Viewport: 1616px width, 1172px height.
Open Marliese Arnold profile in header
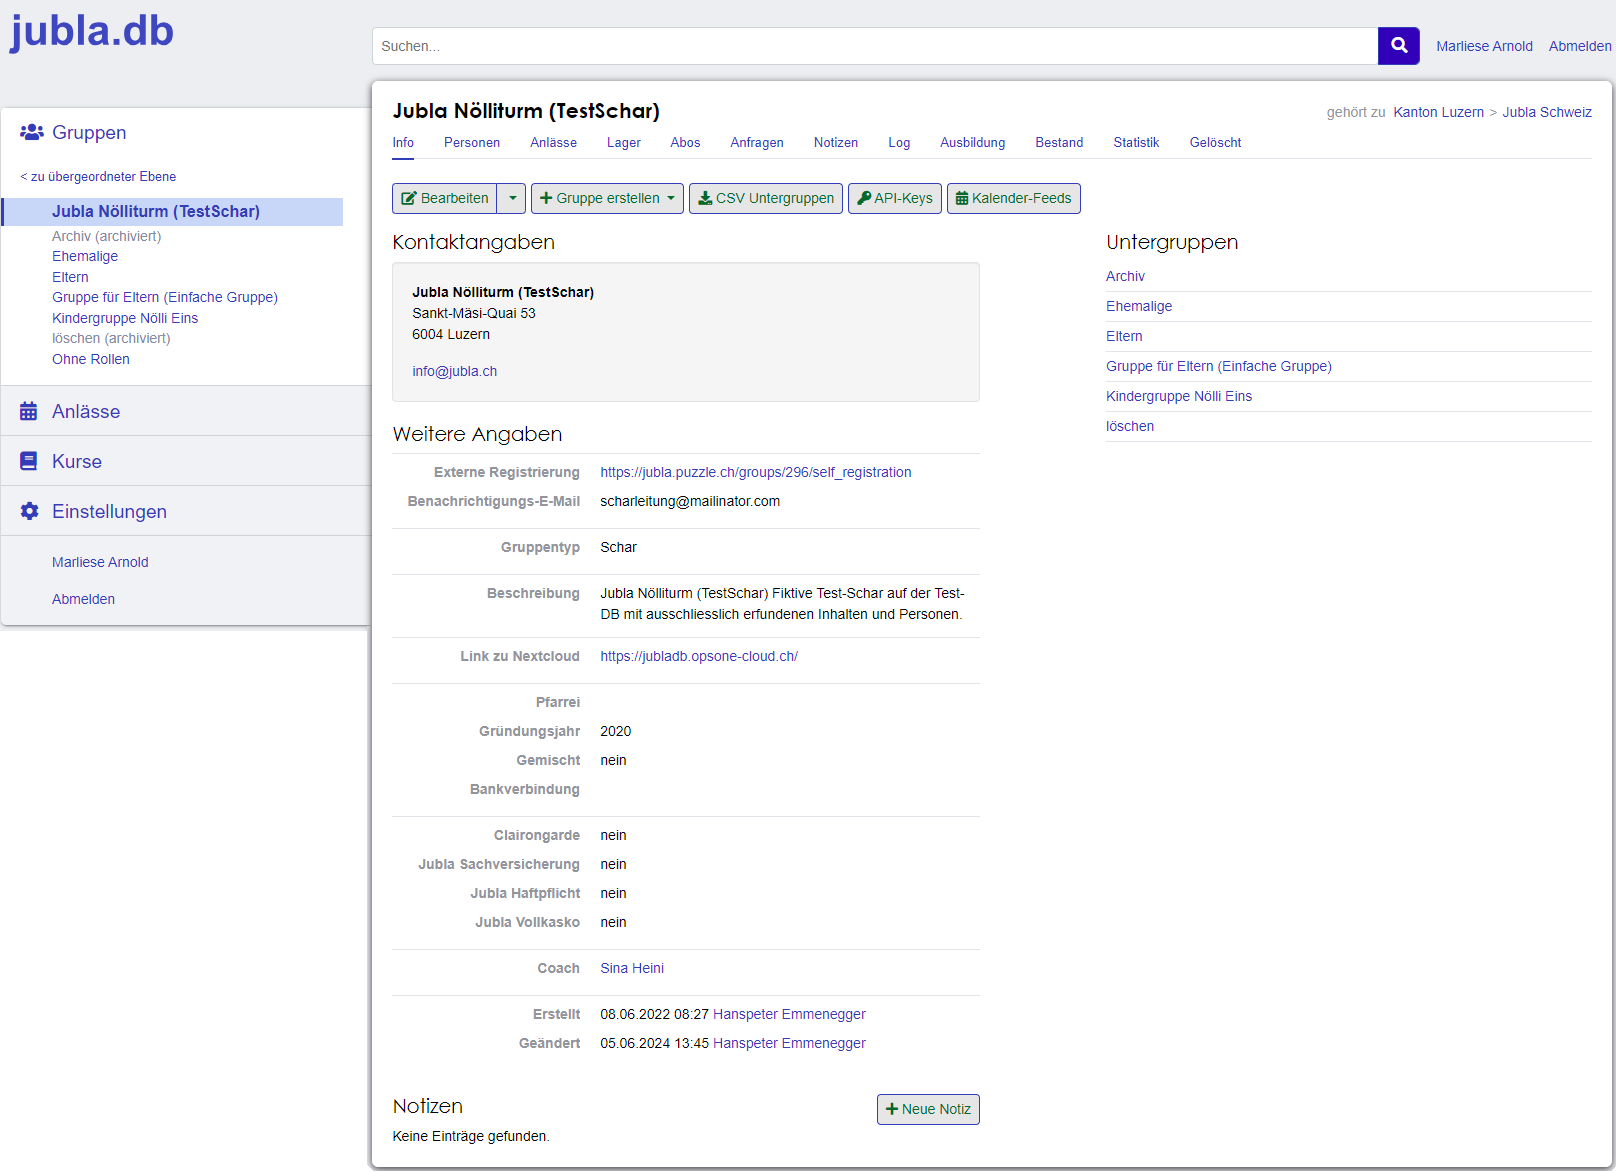click(x=1484, y=46)
